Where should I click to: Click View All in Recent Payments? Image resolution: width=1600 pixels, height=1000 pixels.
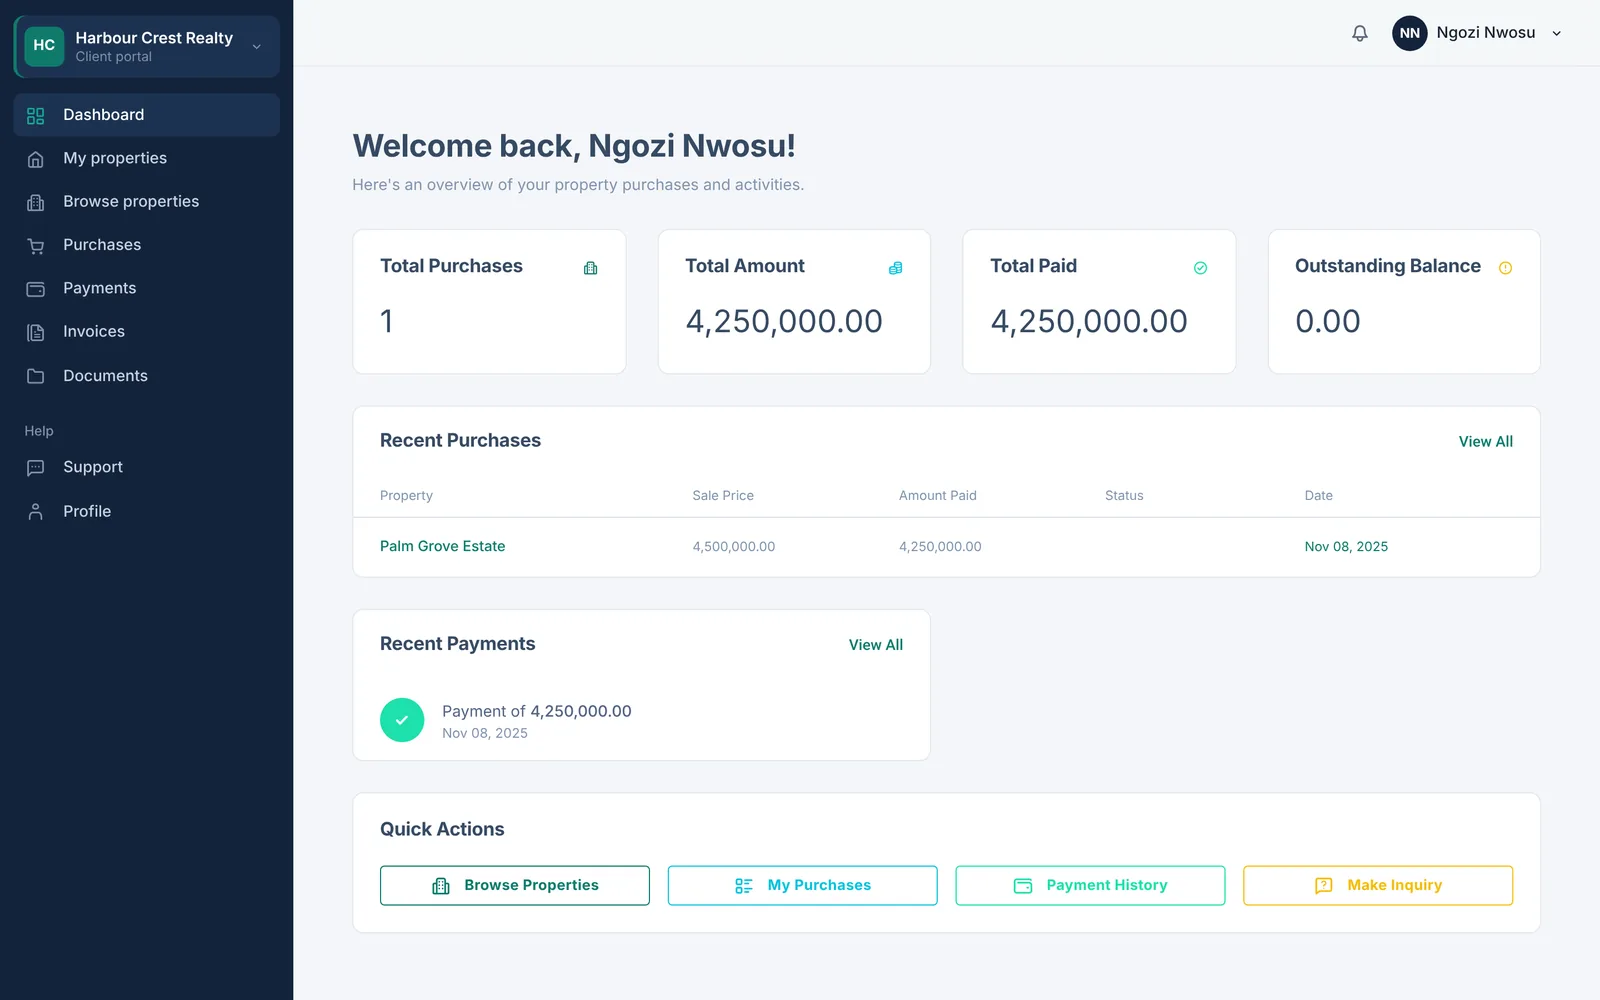coord(876,645)
